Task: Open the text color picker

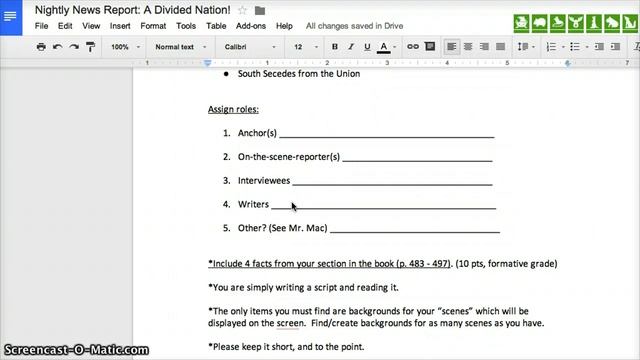Action: [x=386, y=47]
